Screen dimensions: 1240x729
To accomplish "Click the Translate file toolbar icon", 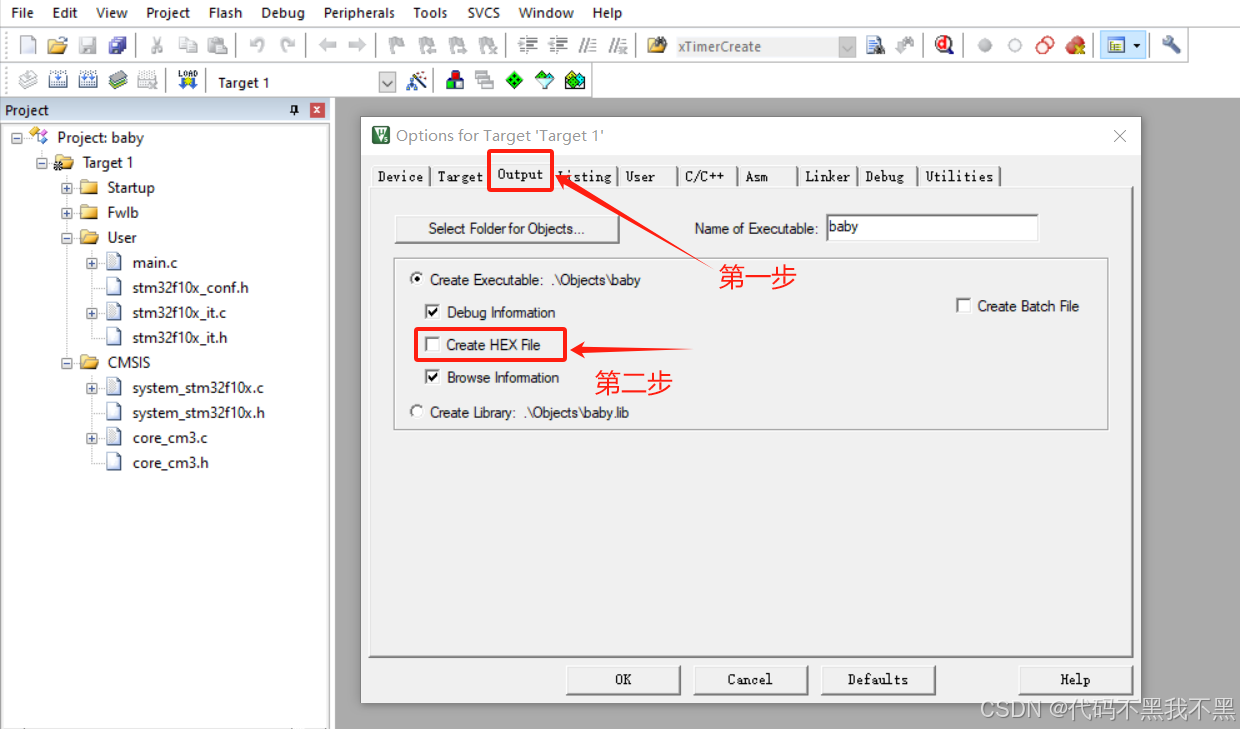I will [28, 81].
